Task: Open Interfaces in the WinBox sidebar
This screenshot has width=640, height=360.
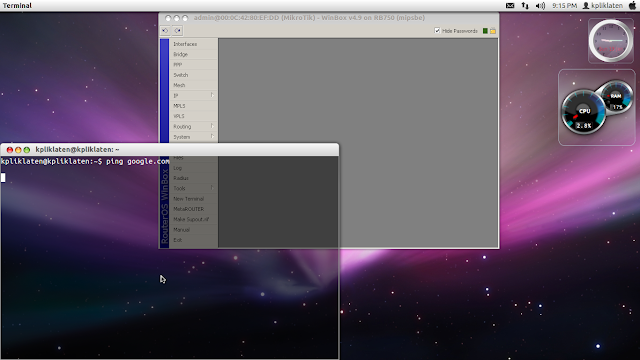Action: click(193, 44)
